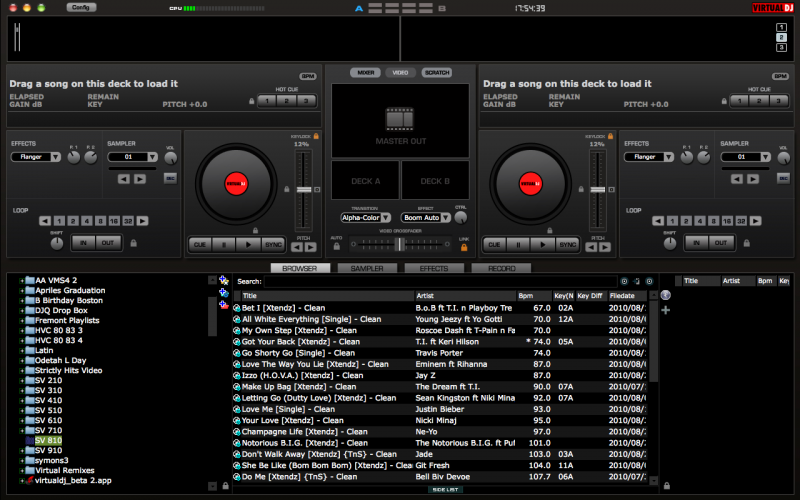Image resolution: width=800 pixels, height=500 pixels.
Task: Open the Config settings button
Action: coord(81,7)
